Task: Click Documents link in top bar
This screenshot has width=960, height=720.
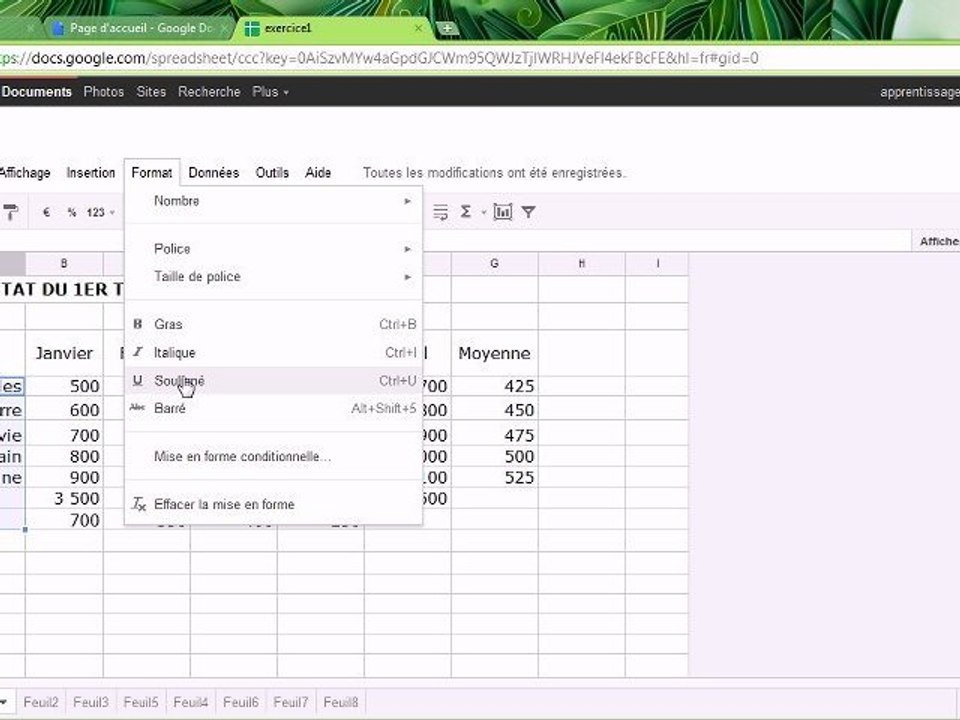Action: point(36,91)
